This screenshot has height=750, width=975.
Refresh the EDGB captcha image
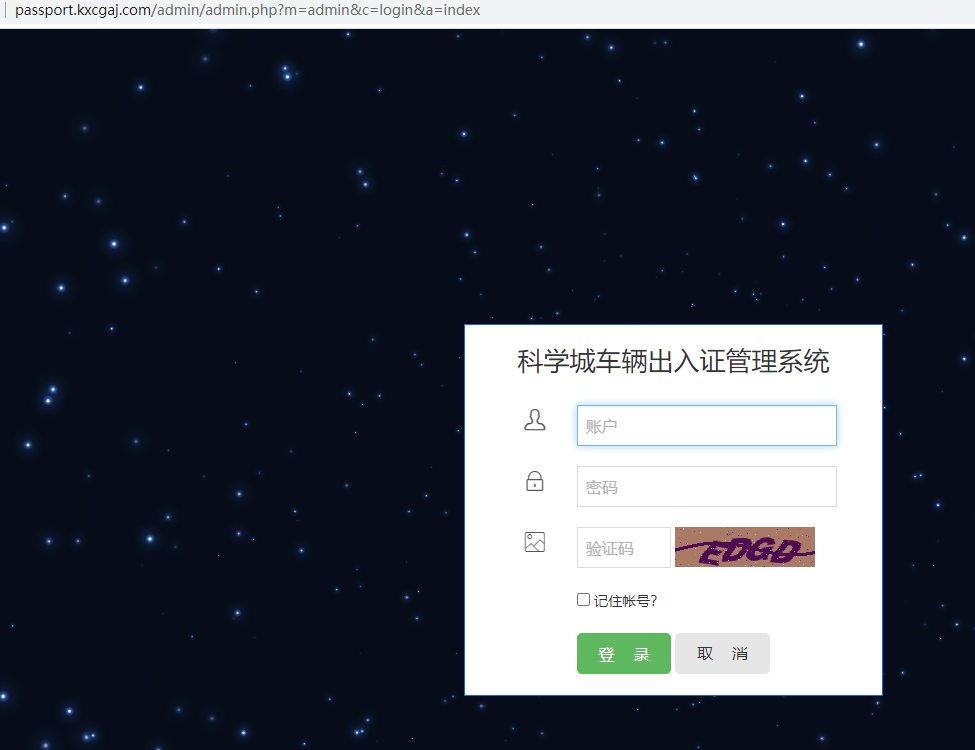744,547
